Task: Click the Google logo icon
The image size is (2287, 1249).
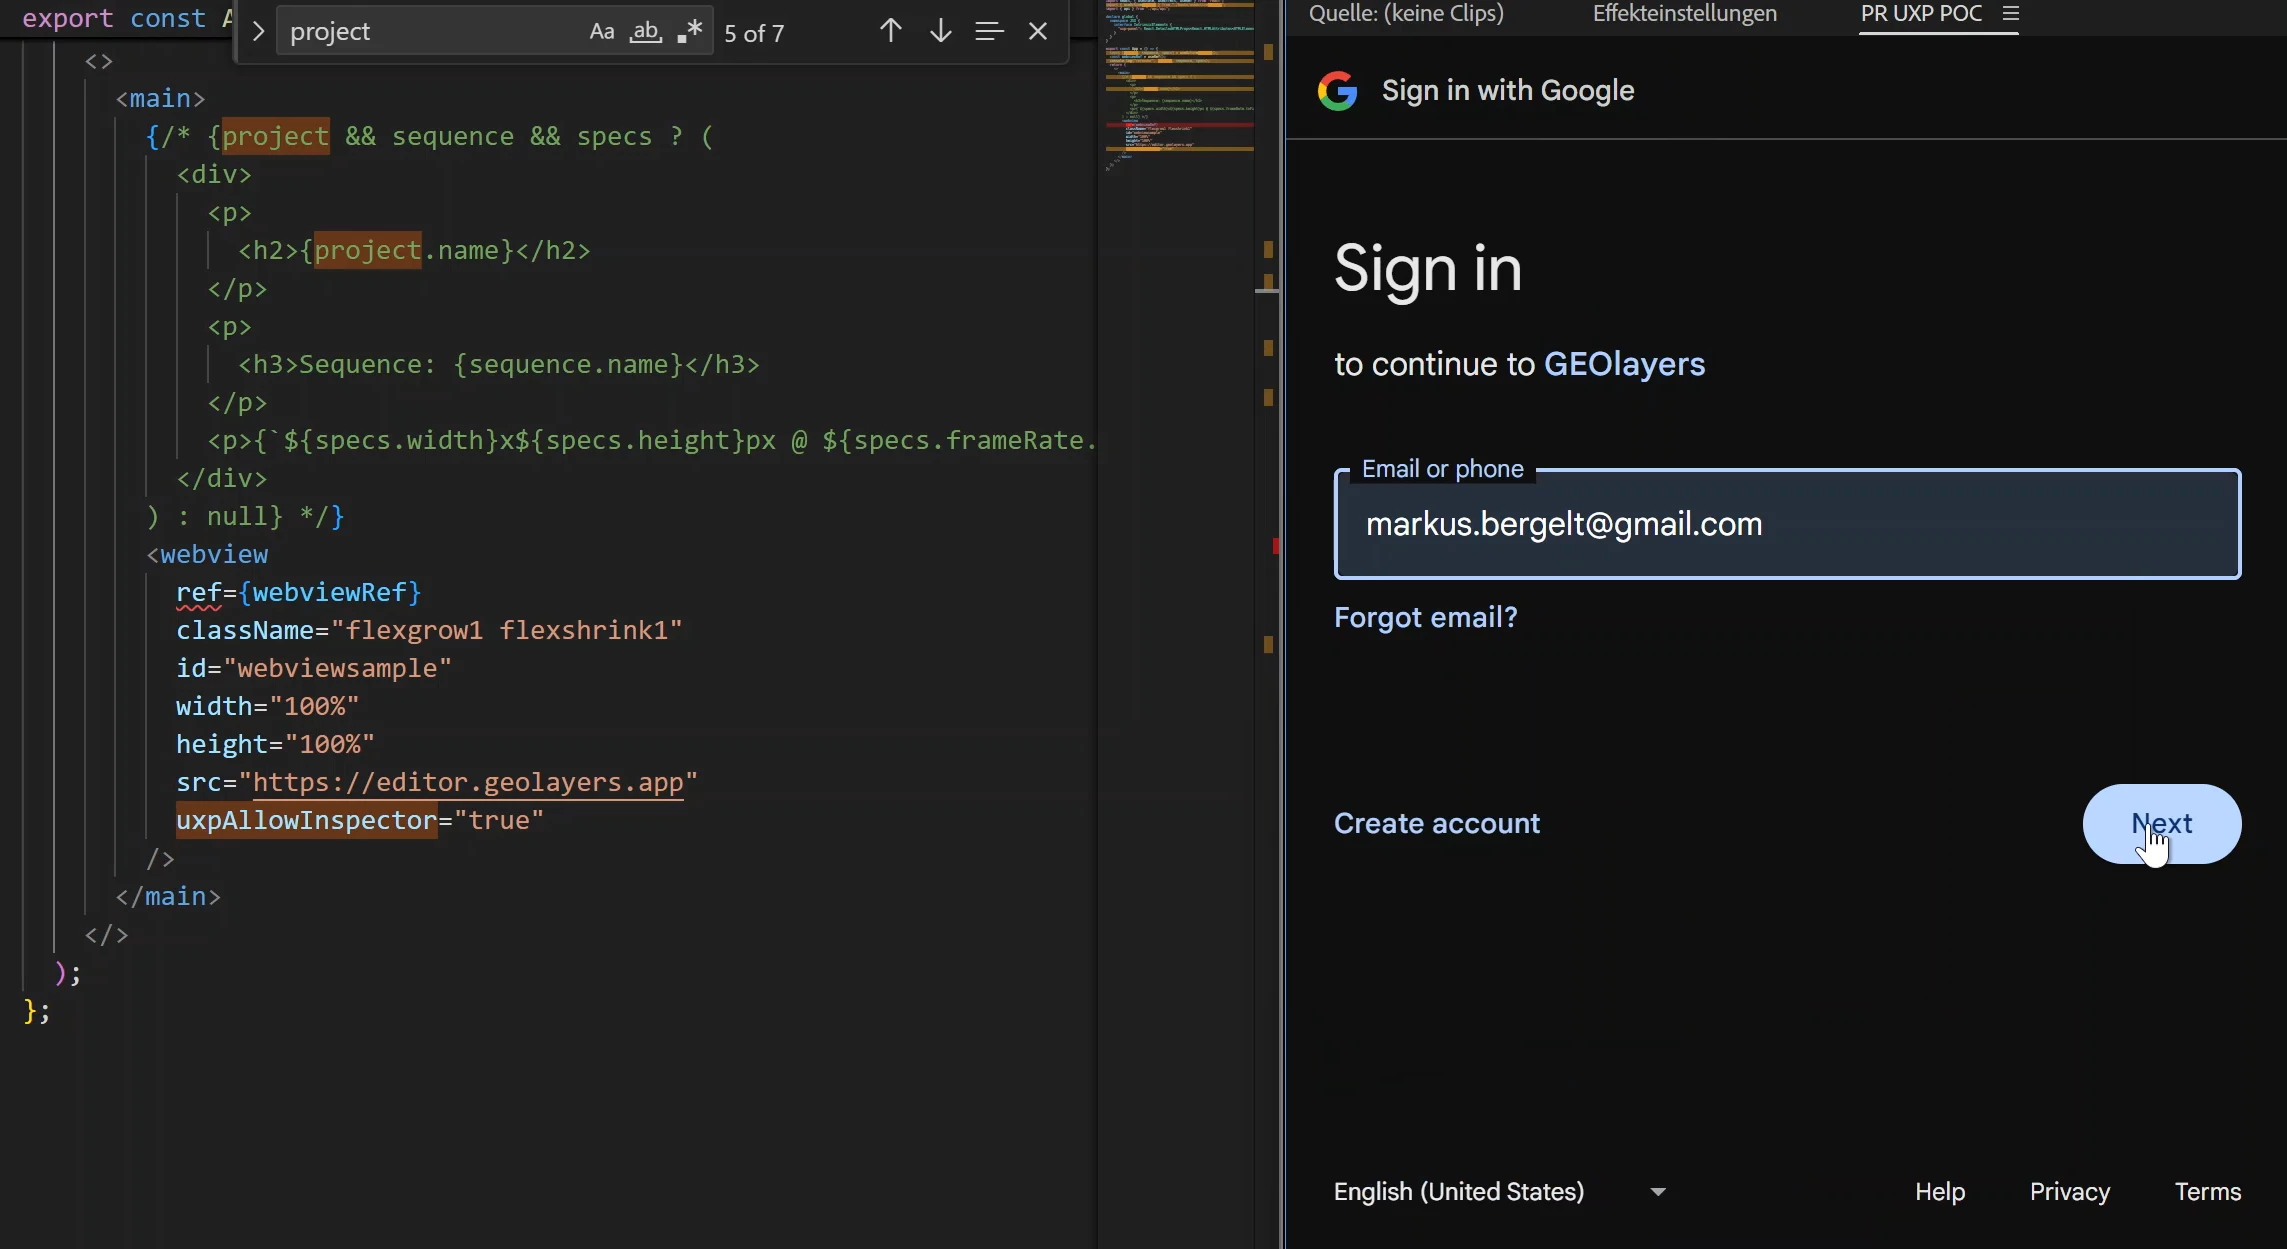Action: click(x=1337, y=91)
